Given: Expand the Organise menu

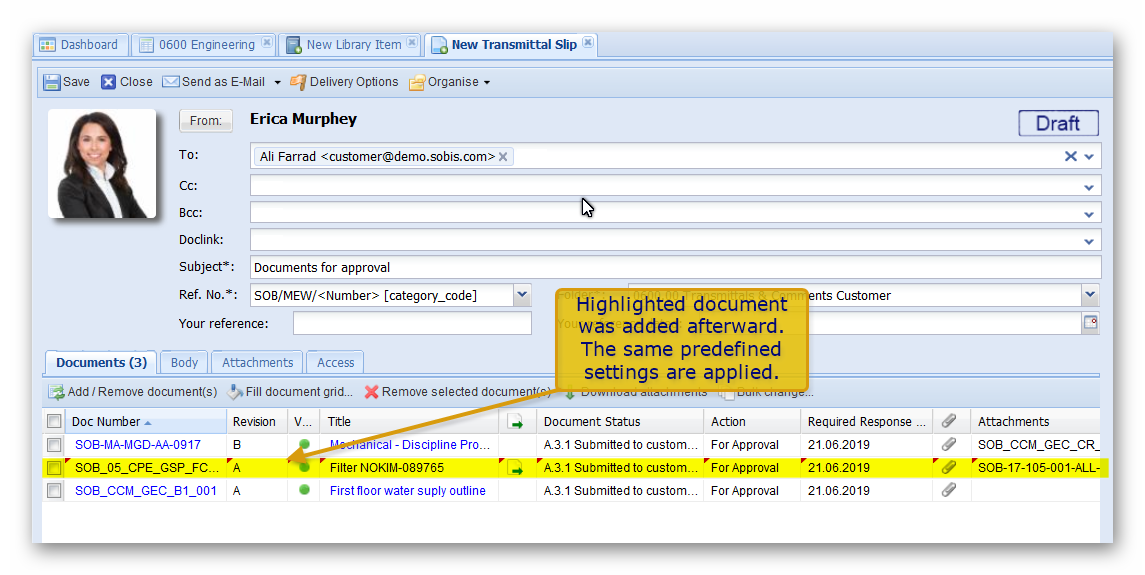Looking at the screenshot, I should 449,82.
